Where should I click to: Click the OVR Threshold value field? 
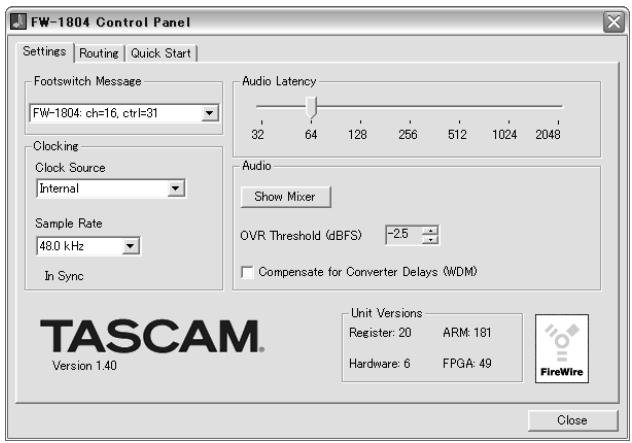(404, 234)
